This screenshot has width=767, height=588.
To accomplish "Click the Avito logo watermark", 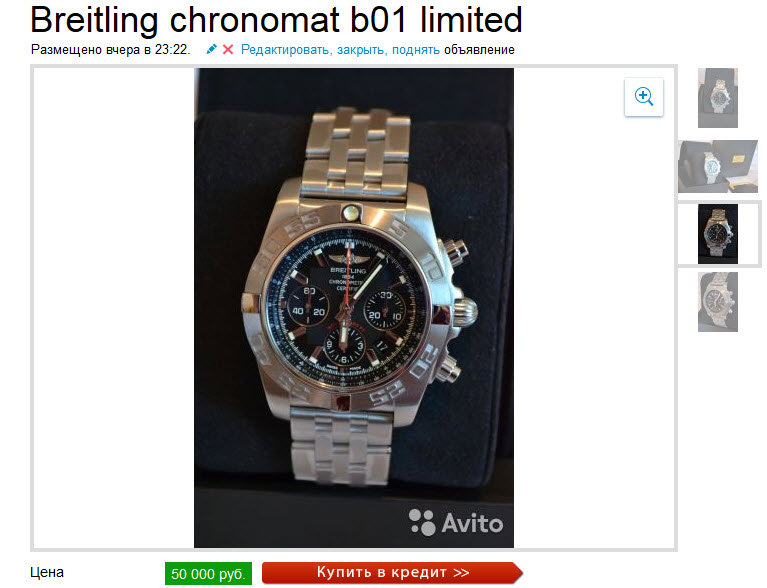I will tap(455, 522).
